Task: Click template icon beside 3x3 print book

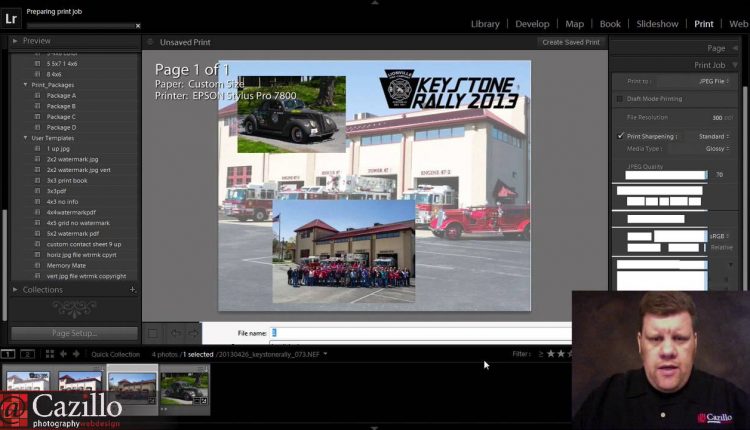Action: tap(37, 181)
